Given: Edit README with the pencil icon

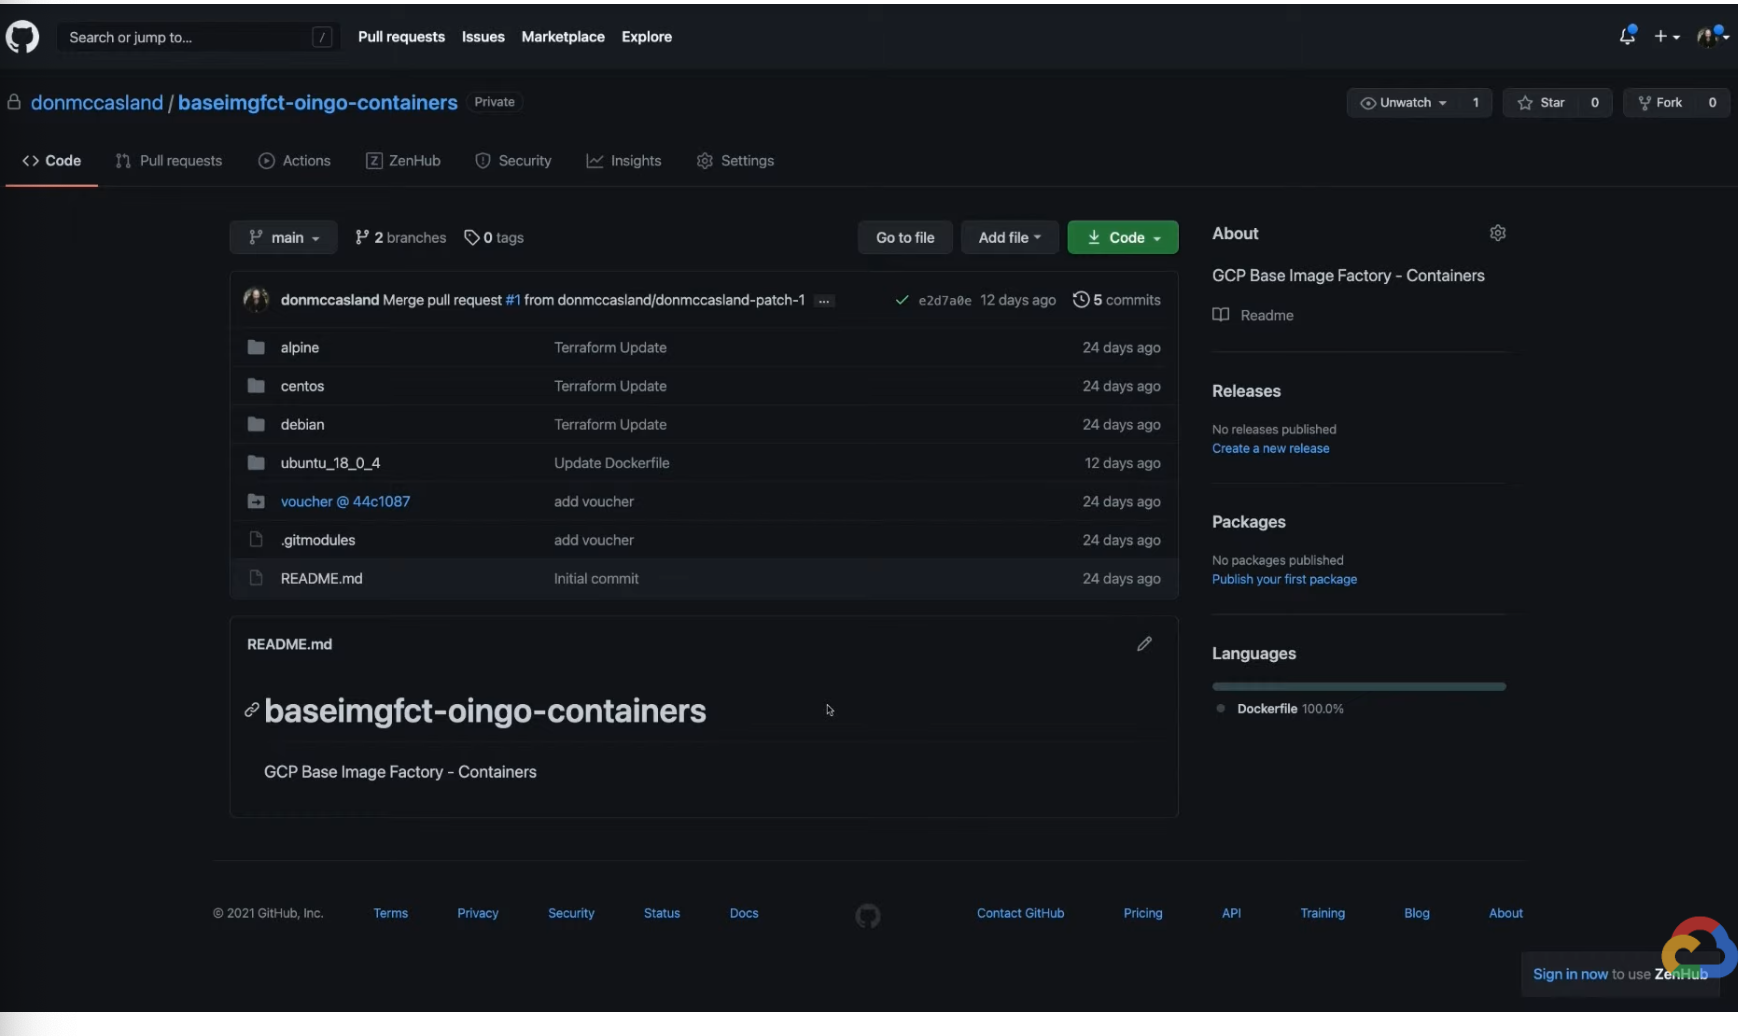Looking at the screenshot, I should tap(1145, 644).
